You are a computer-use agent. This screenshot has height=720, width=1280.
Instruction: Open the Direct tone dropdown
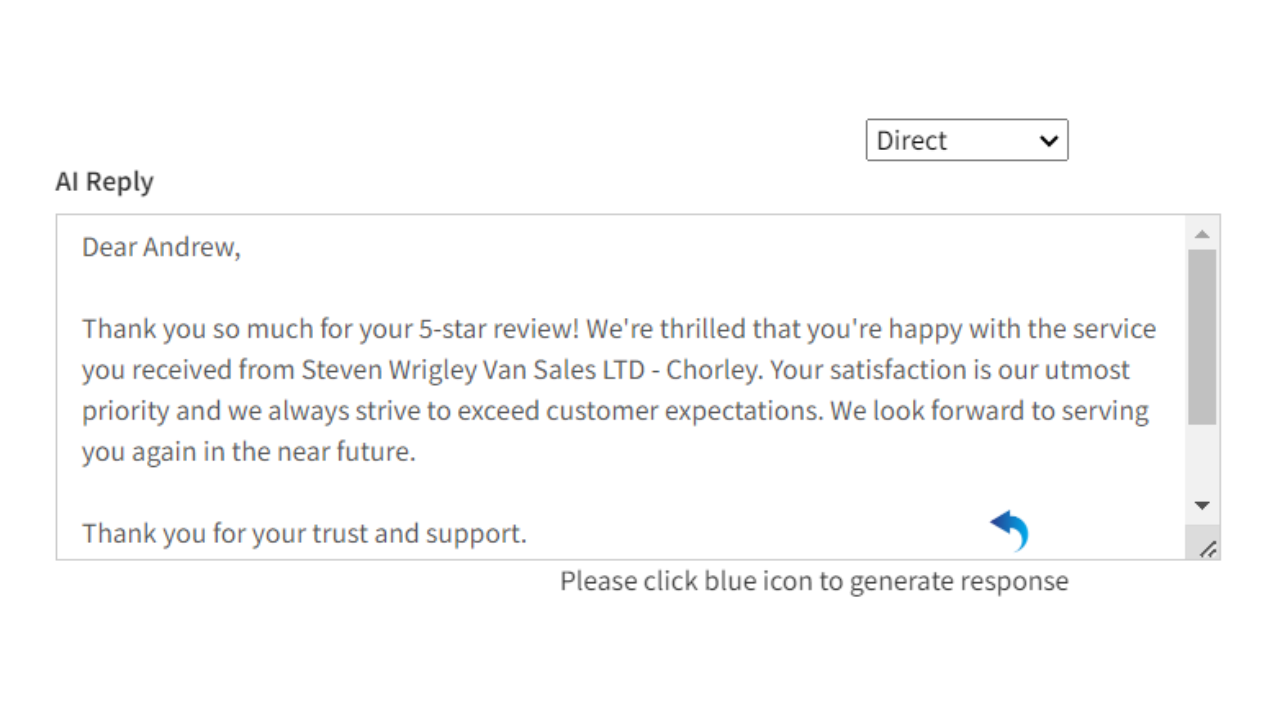(966, 140)
